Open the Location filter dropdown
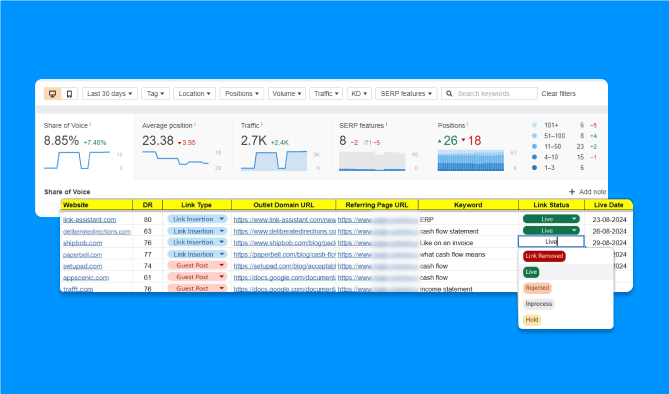 [194, 93]
